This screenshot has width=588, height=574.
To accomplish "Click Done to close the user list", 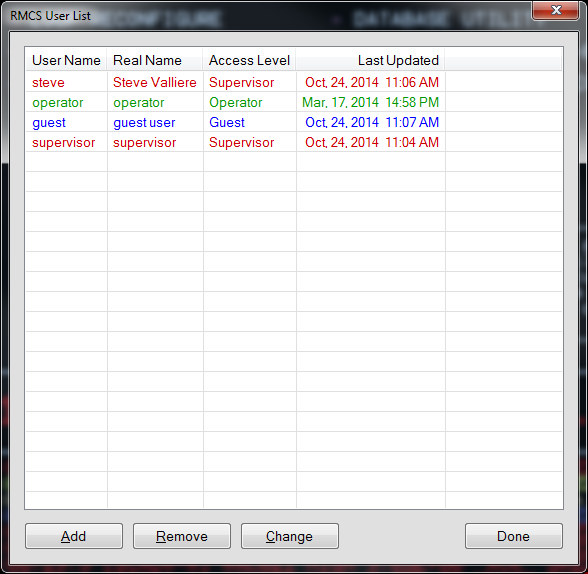I will [x=514, y=536].
